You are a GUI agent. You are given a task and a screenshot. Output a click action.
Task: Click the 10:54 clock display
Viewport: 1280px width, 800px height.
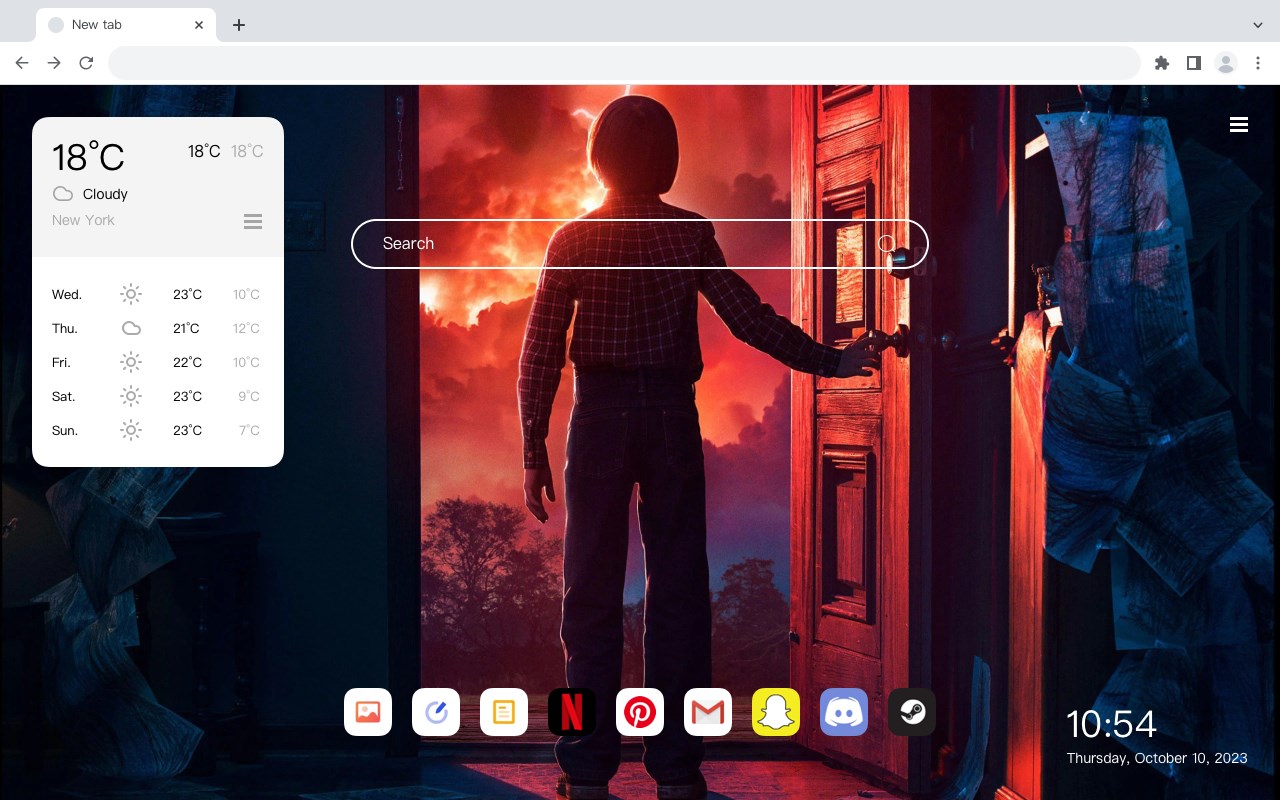[1111, 724]
